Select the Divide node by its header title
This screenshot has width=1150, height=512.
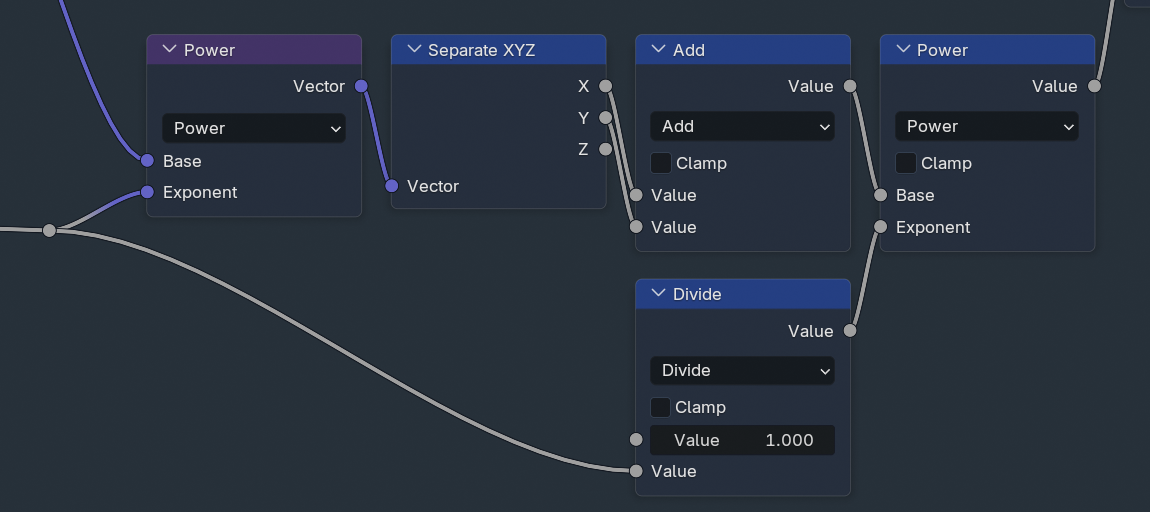(x=697, y=294)
